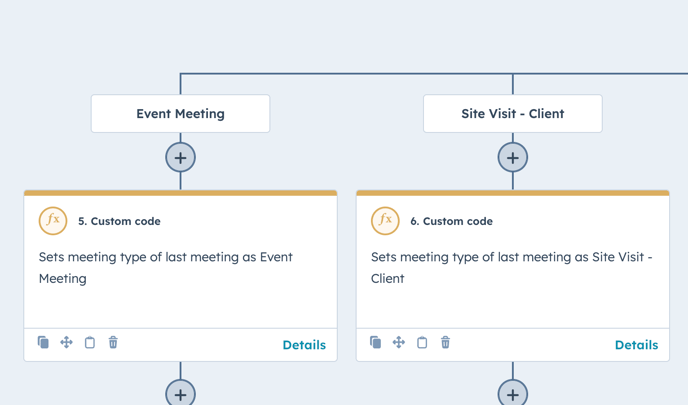Click the copy icon on action 5 card
This screenshot has width=688, height=405.
pos(43,342)
